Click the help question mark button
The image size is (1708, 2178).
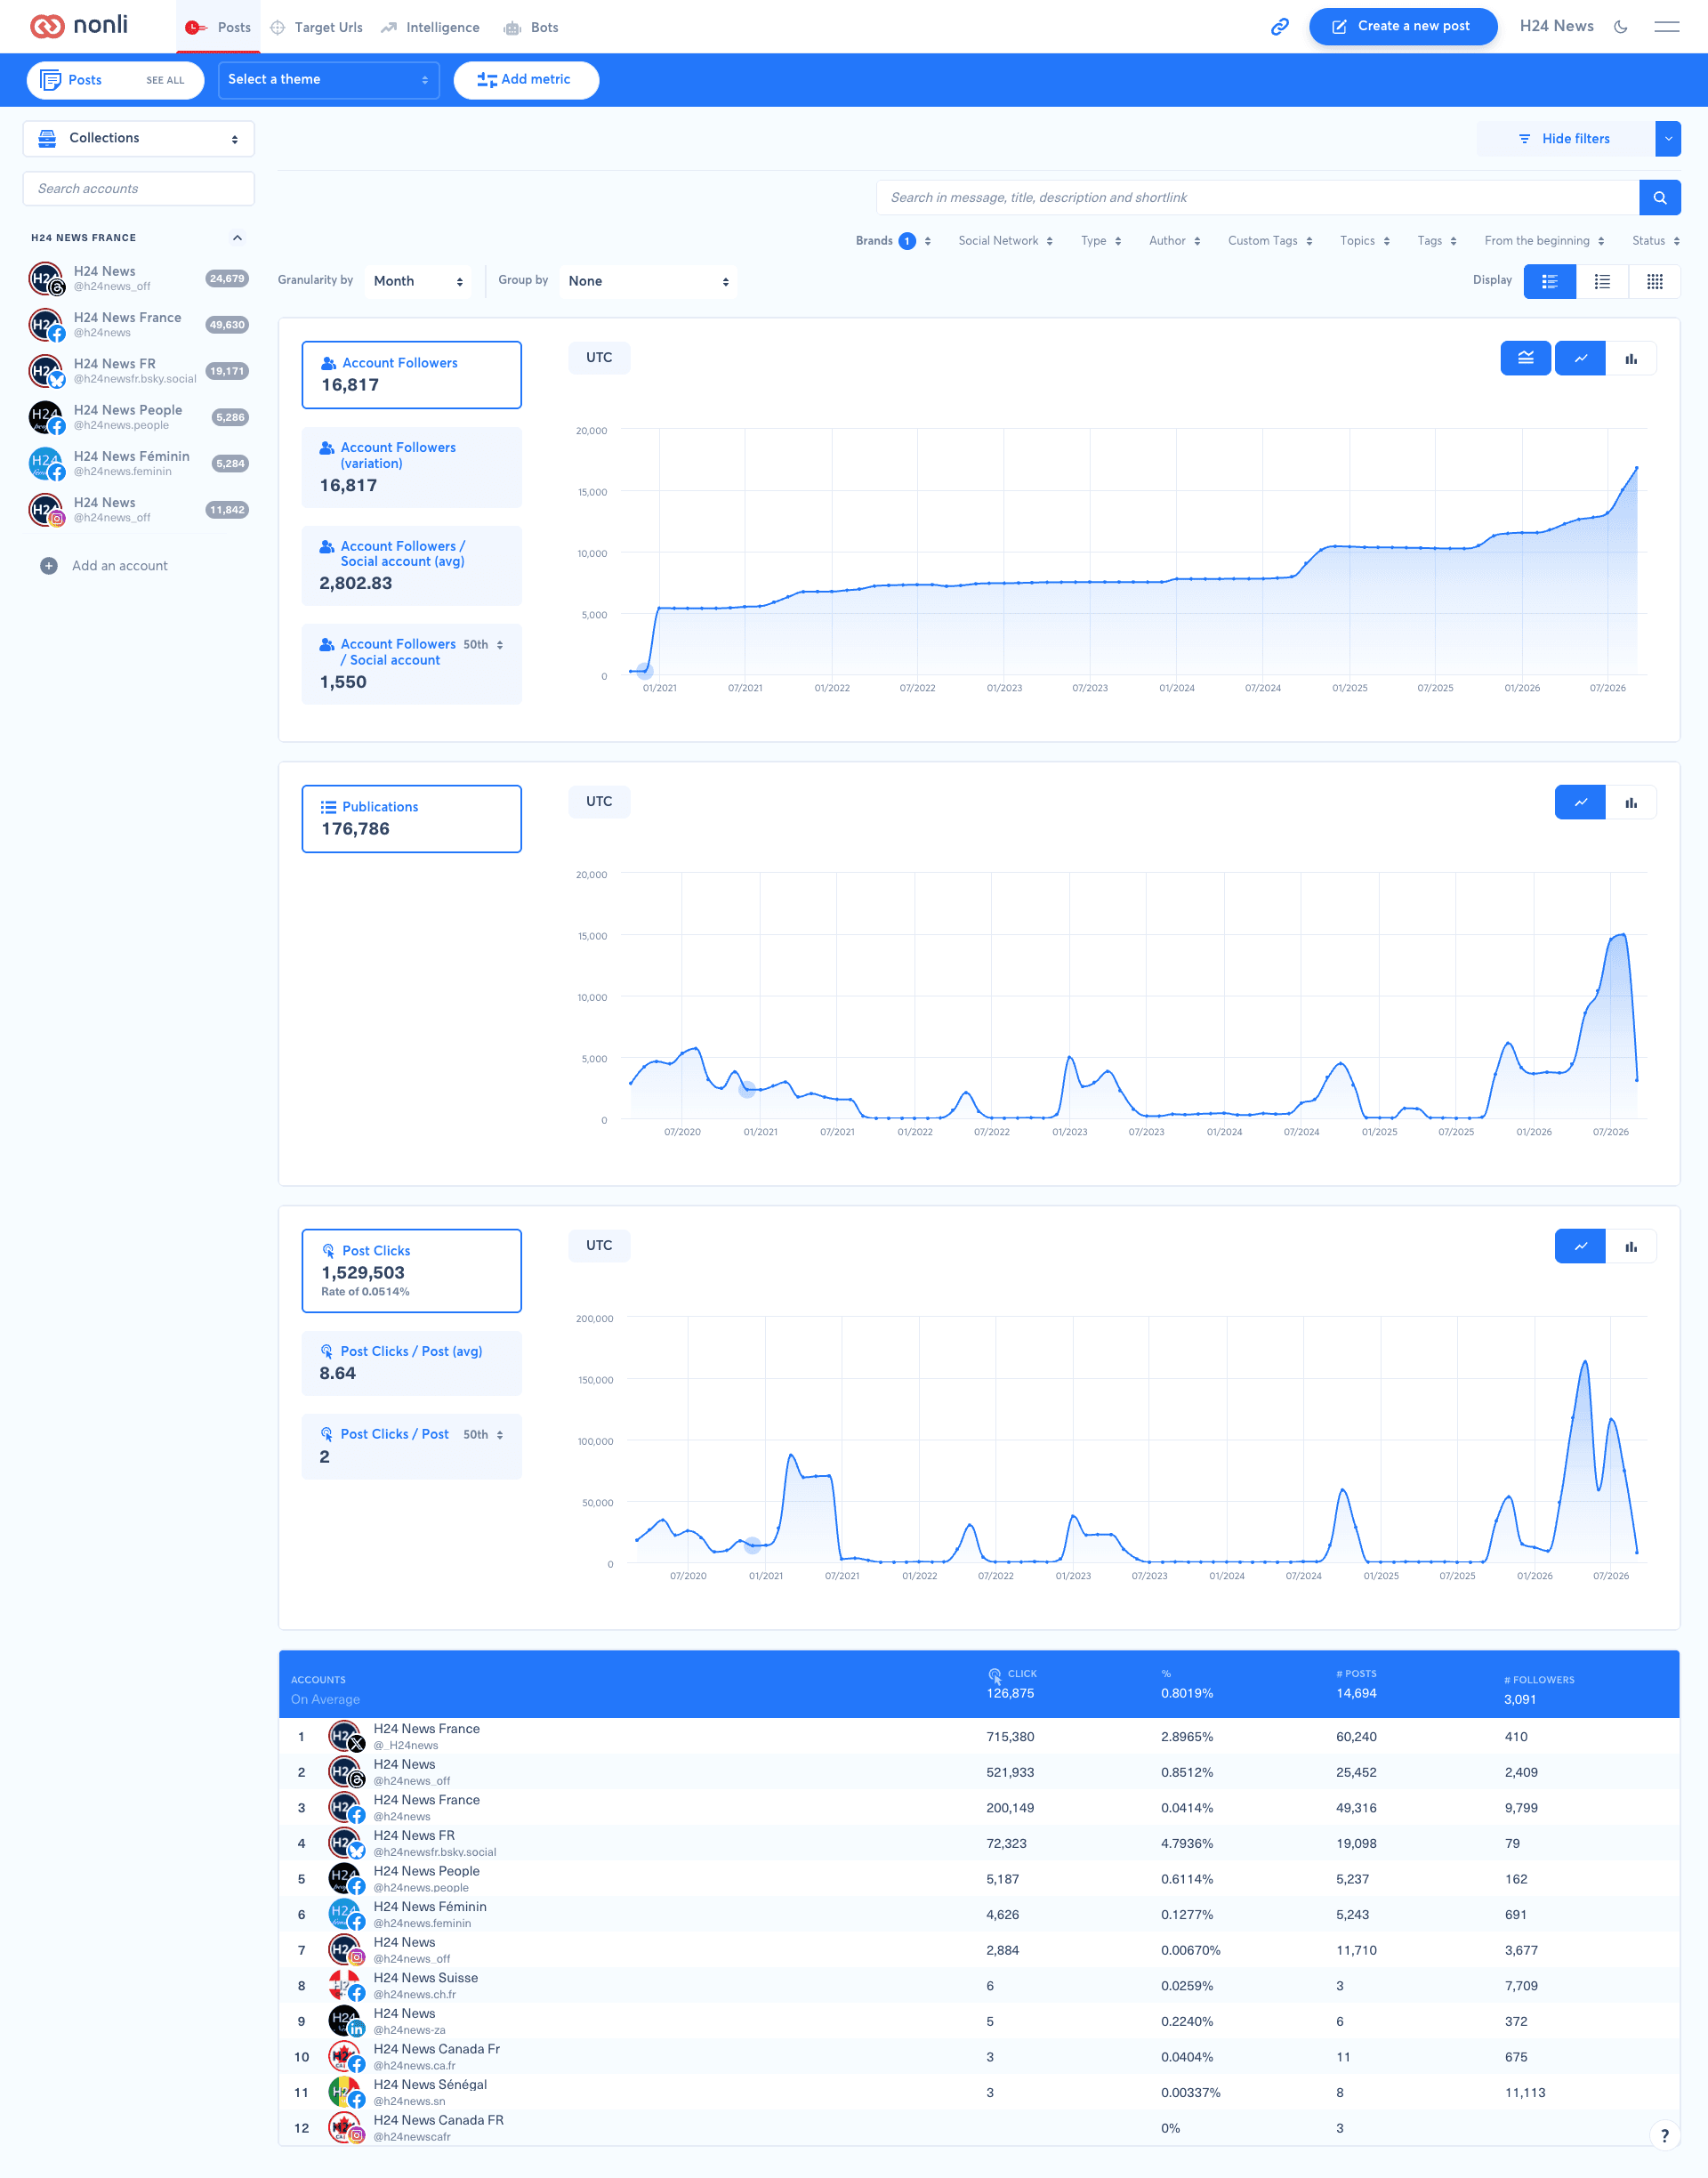coord(1664,2135)
